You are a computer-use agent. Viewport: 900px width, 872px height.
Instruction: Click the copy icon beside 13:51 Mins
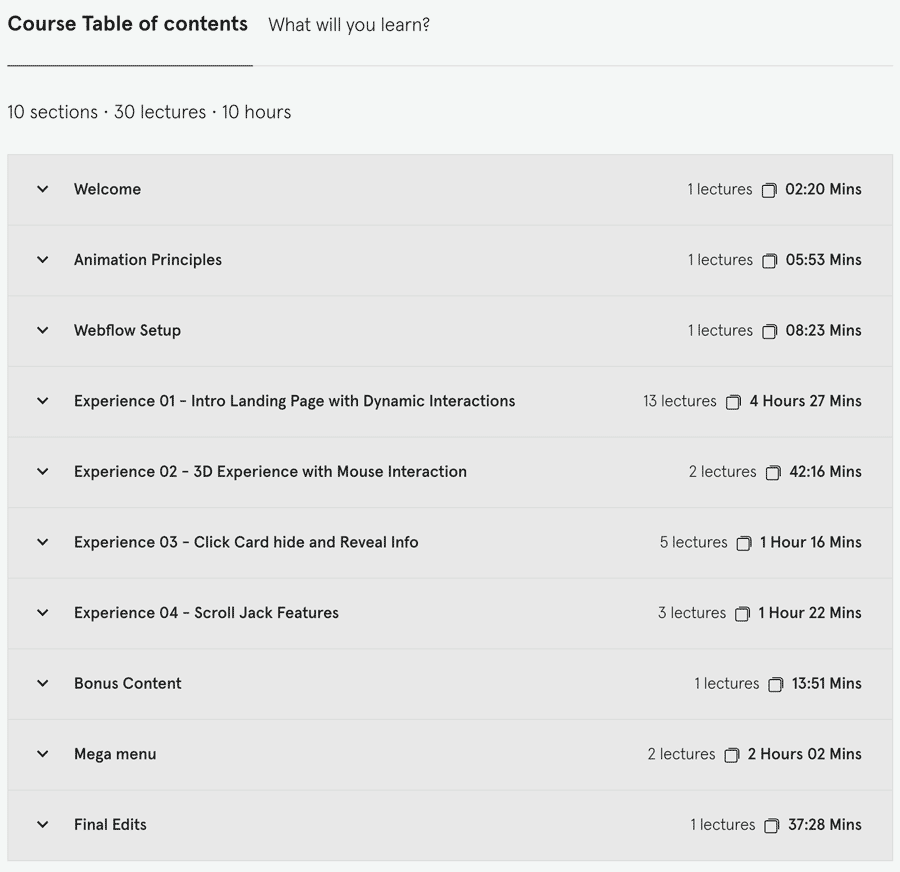775,684
